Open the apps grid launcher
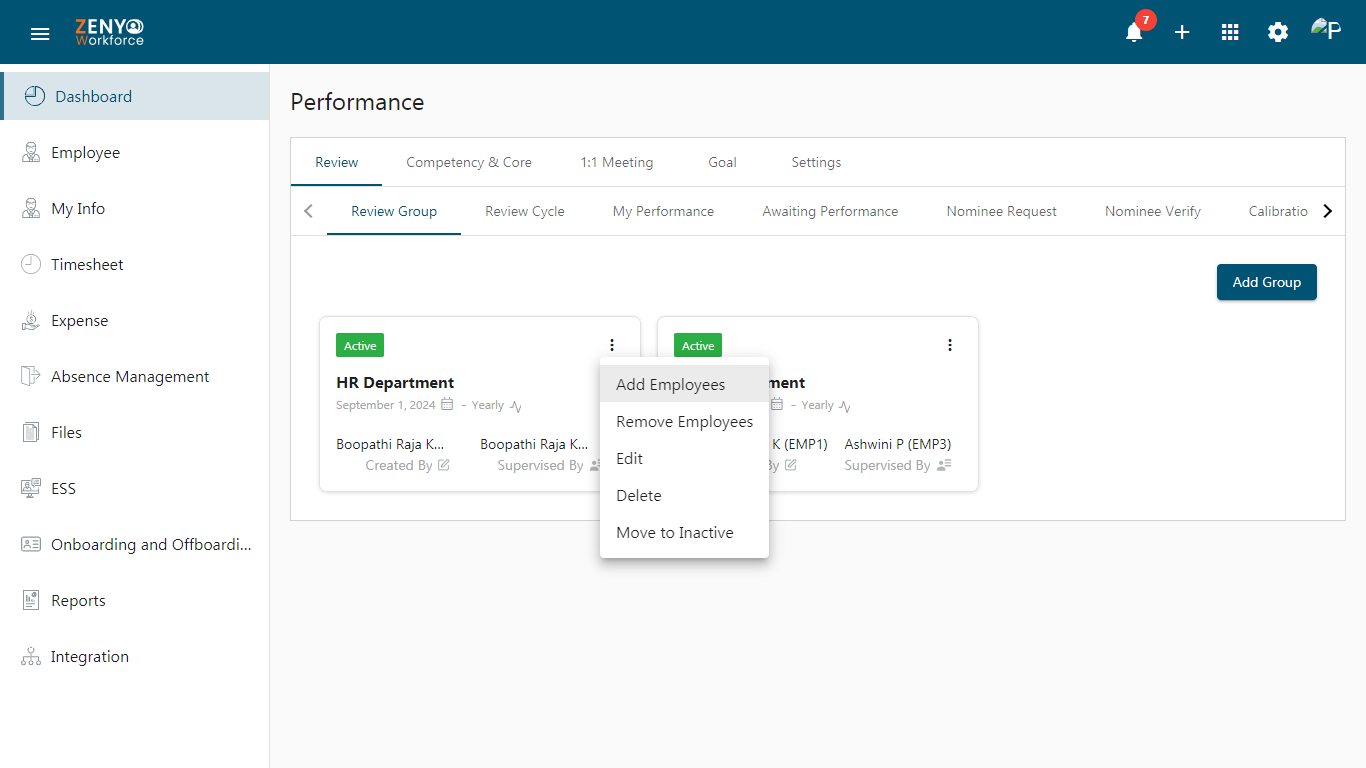 1230,32
